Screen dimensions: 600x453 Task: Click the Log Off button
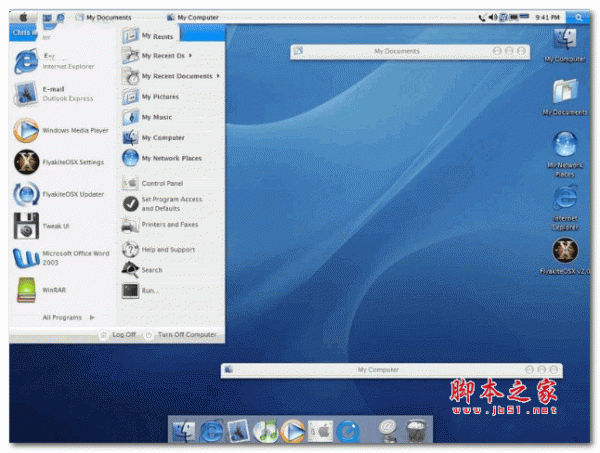pos(118,335)
